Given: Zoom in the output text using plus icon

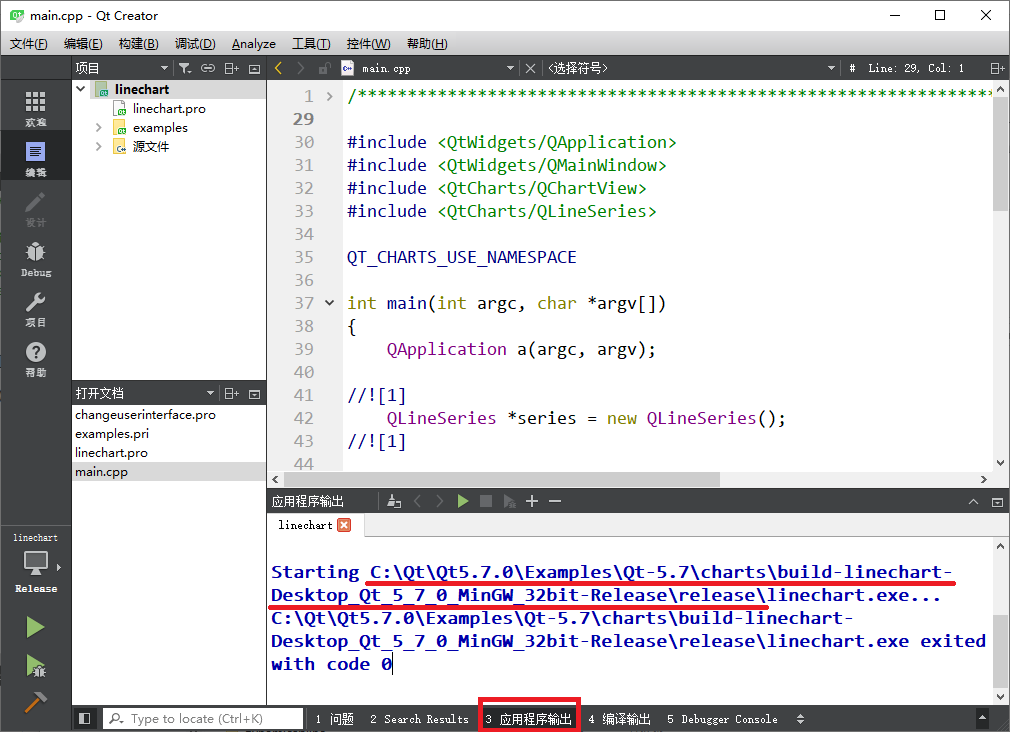Looking at the screenshot, I should (531, 500).
